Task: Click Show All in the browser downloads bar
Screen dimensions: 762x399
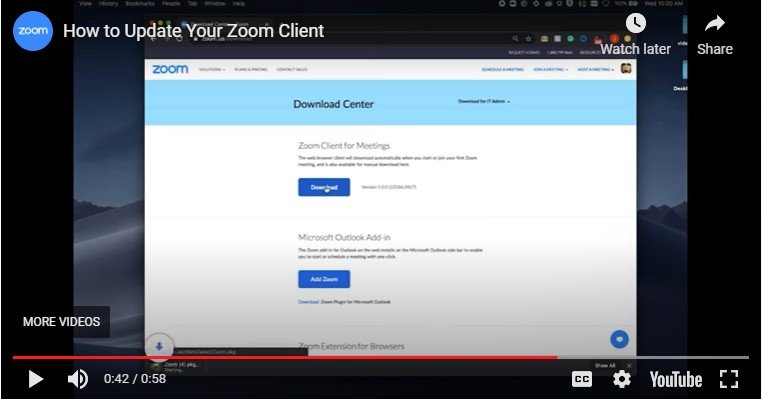Action: [605, 365]
